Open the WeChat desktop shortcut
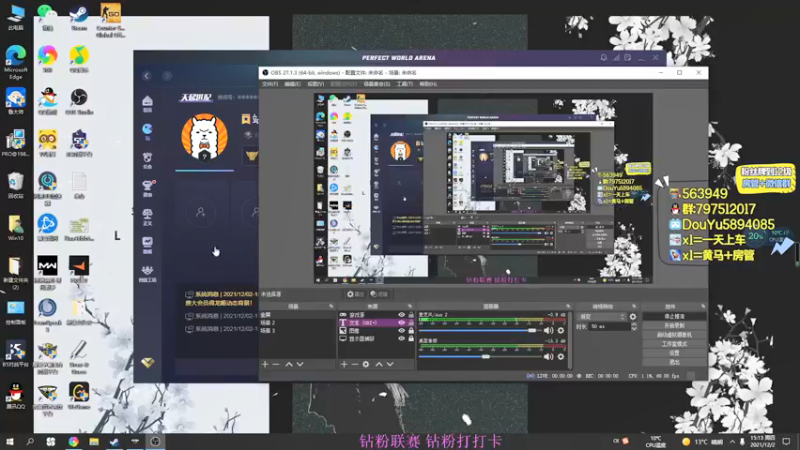This screenshot has height=450, width=800. [47, 18]
